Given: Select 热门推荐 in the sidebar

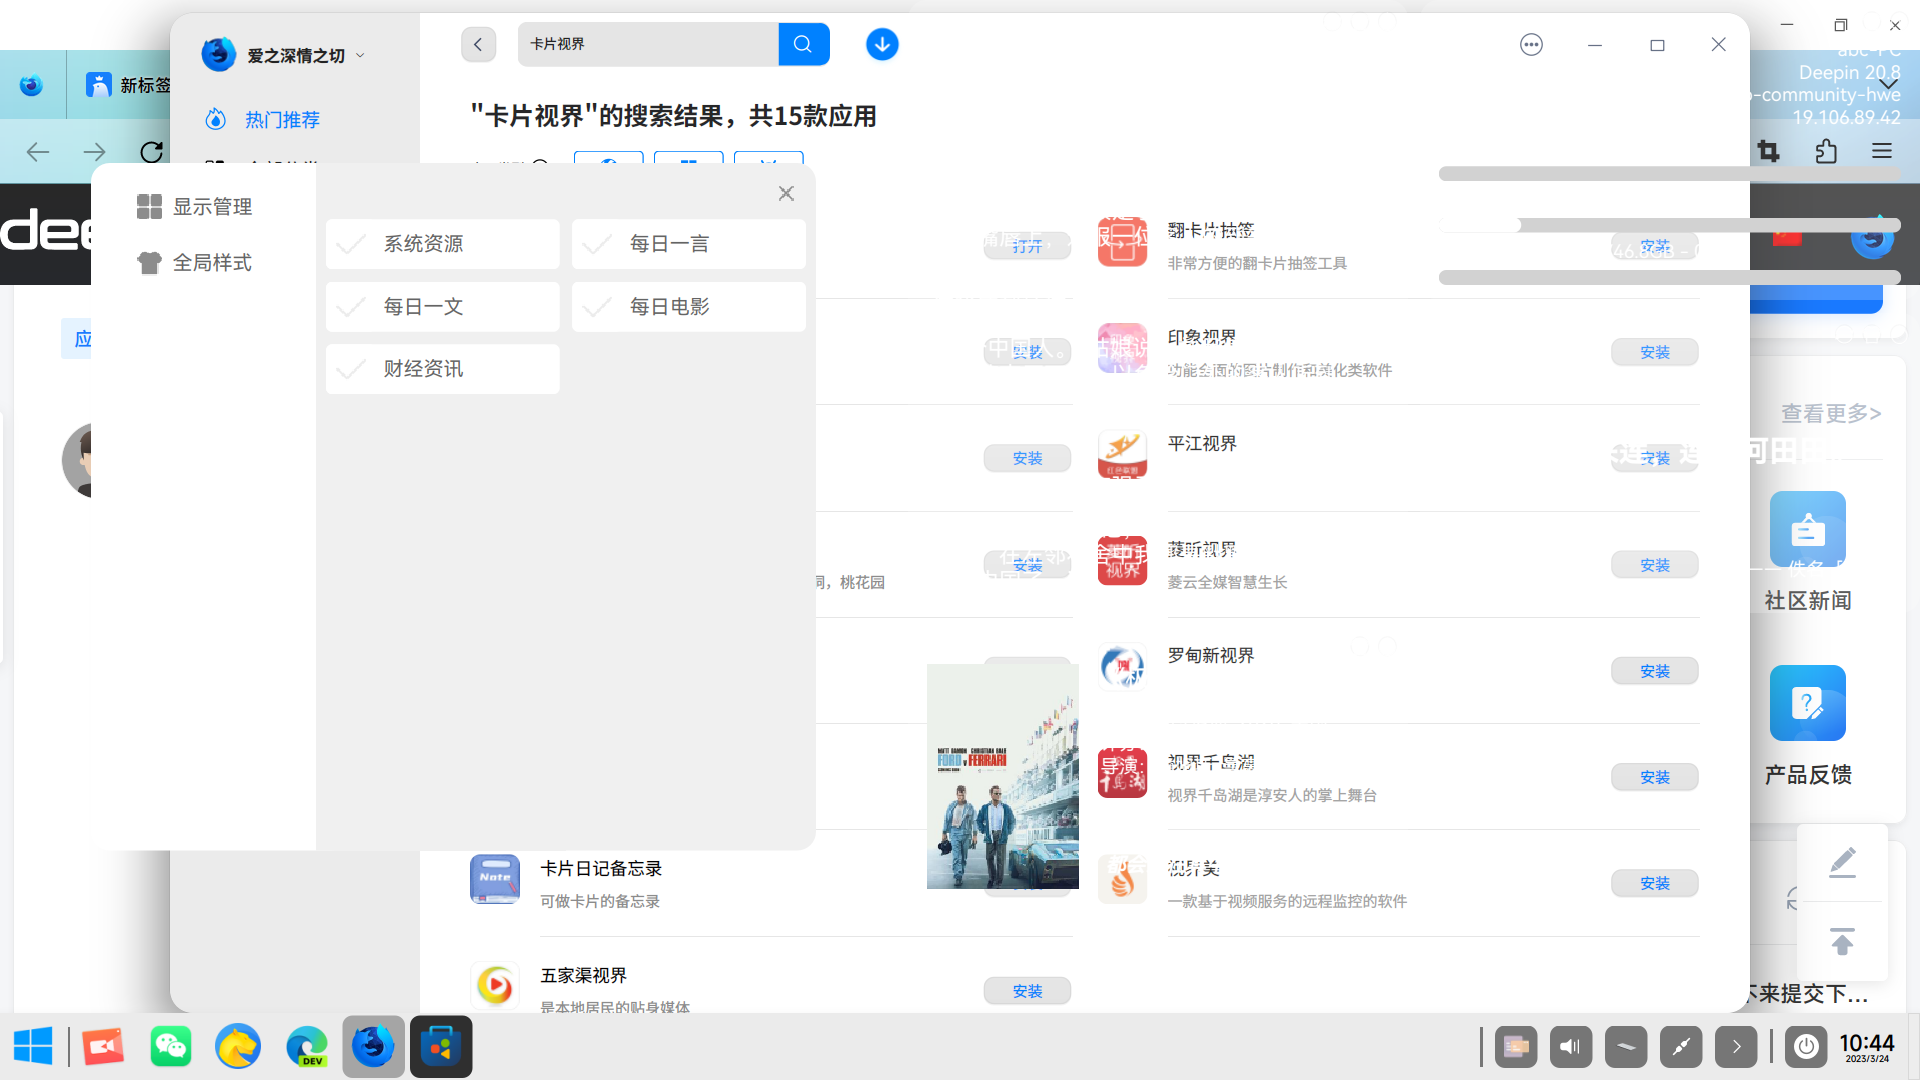Looking at the screenshot, I should point(281,119).
